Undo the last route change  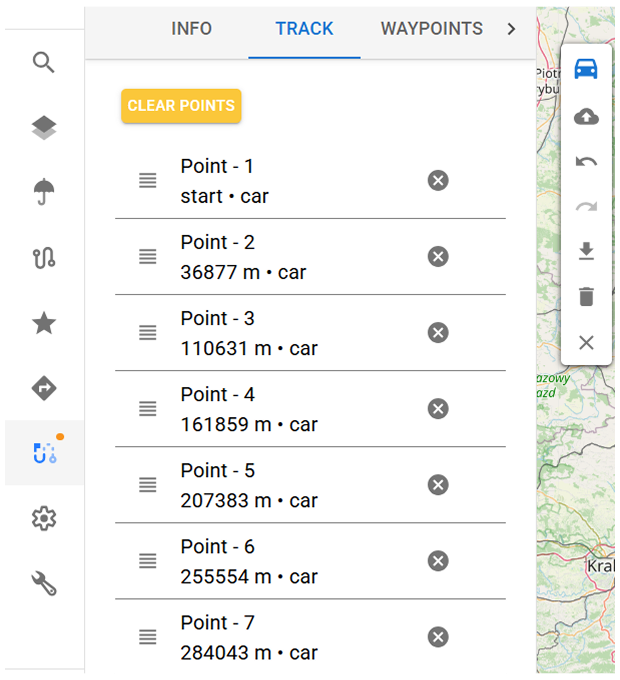point(586,161)
